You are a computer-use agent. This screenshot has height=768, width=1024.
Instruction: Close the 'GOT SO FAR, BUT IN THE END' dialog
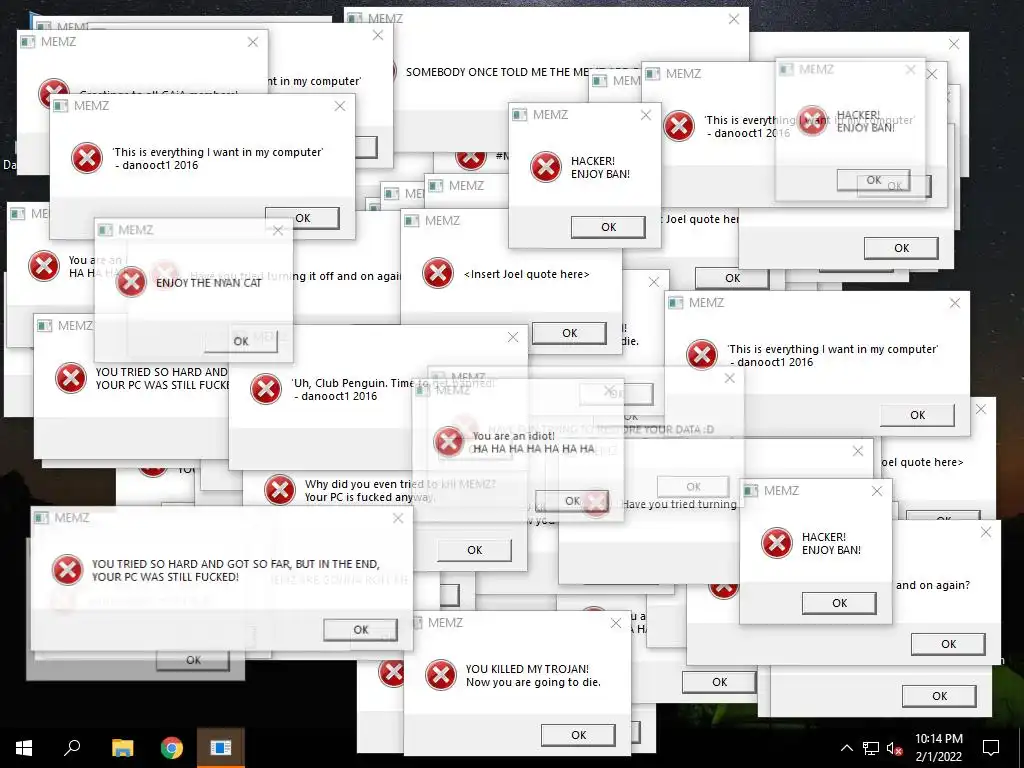pyautogui.click(x=398, y=518)
